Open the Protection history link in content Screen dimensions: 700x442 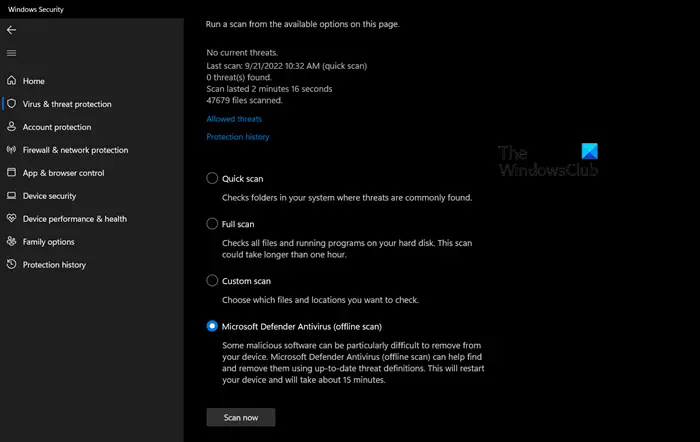click(x=238, y=137)
